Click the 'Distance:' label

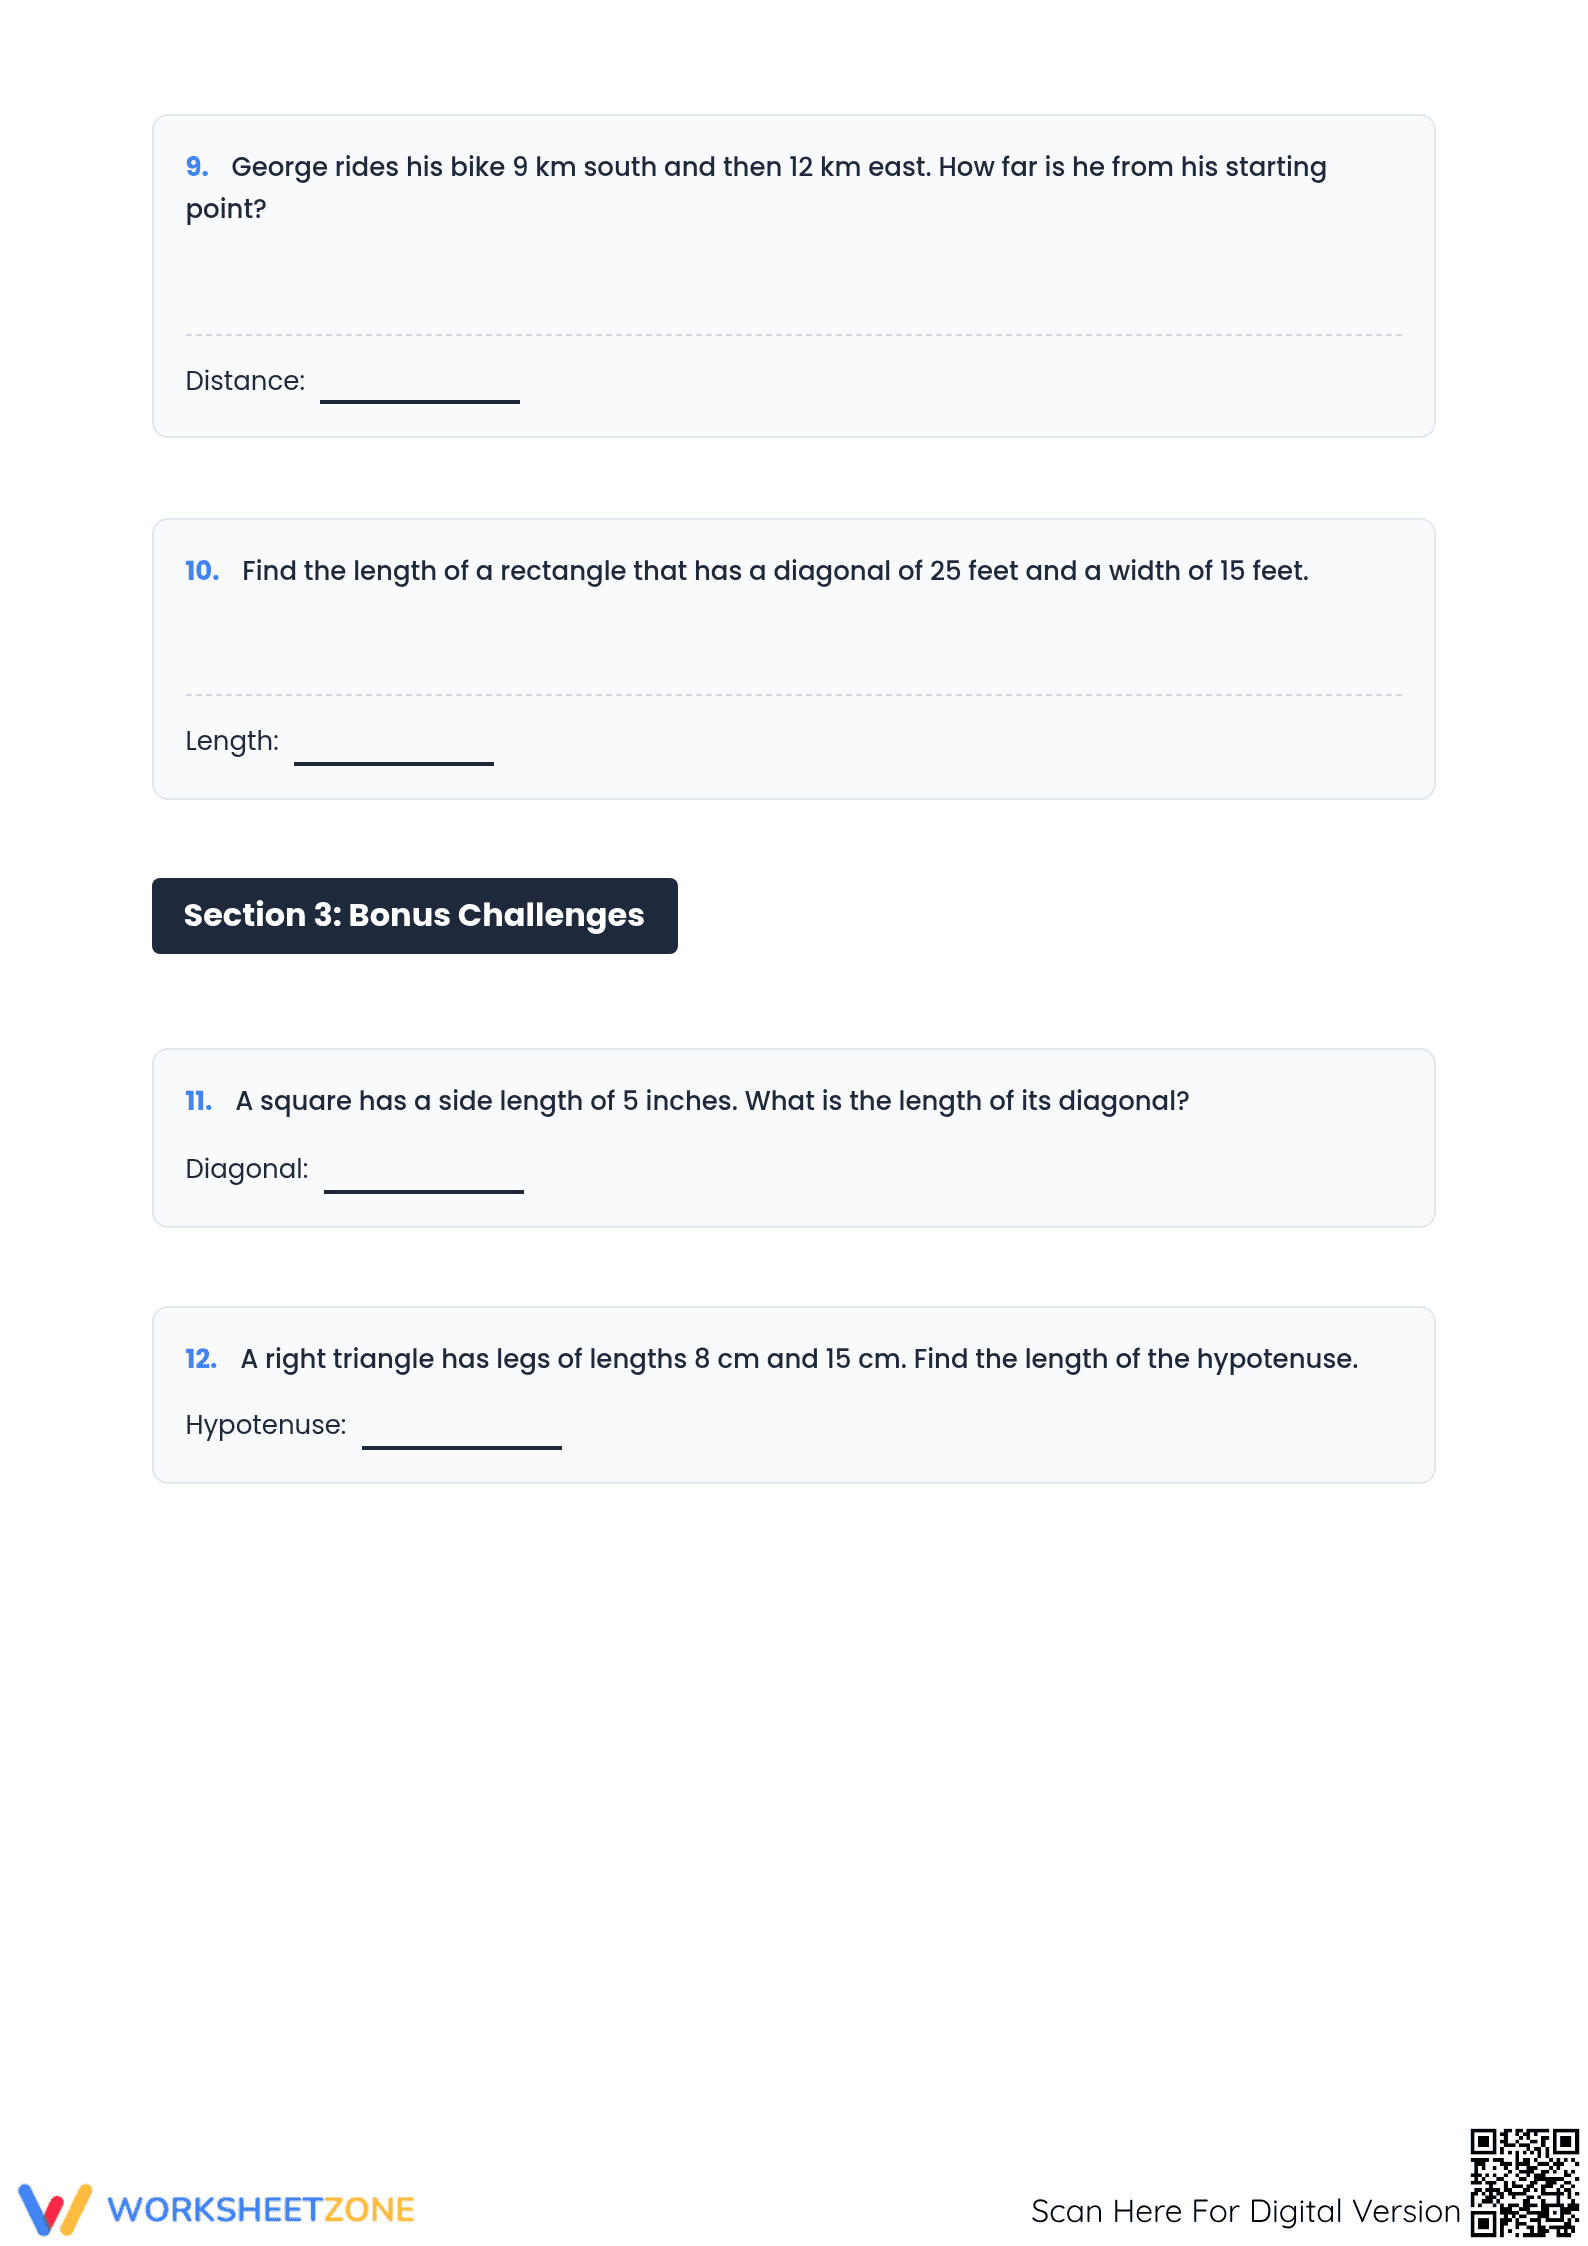pyautogui.click(x=245, y=380)
